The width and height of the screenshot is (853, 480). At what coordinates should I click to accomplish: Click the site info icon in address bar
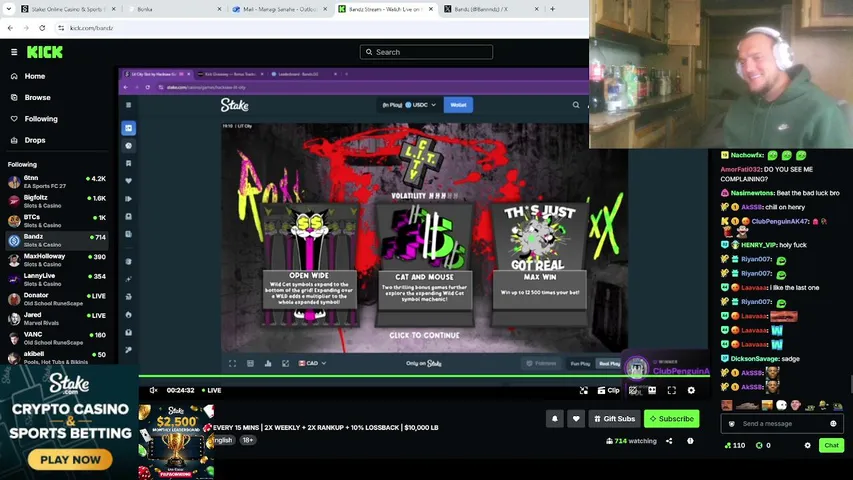coord(61,28)
